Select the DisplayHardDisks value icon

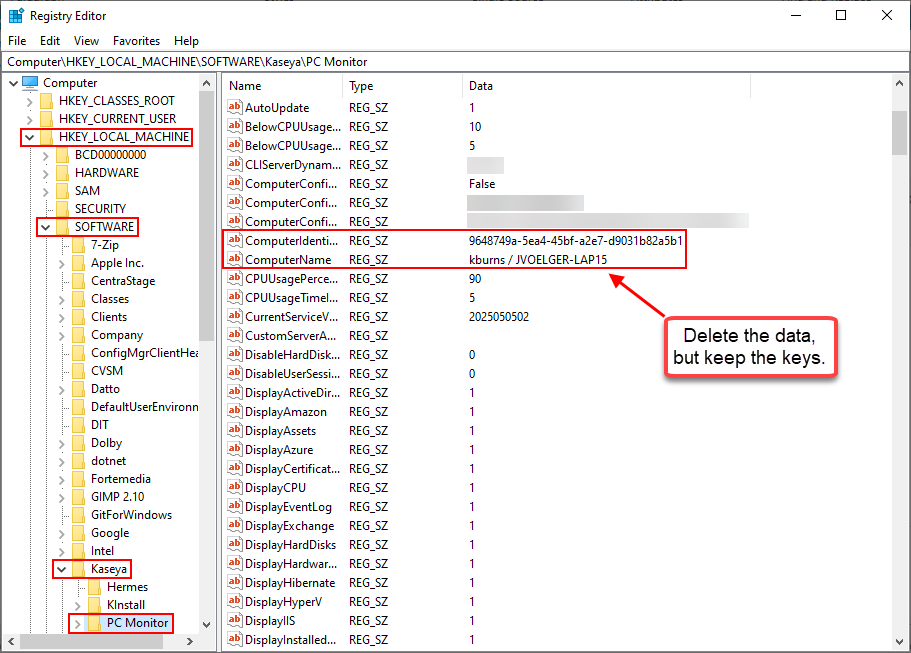[x=235, y=544]
